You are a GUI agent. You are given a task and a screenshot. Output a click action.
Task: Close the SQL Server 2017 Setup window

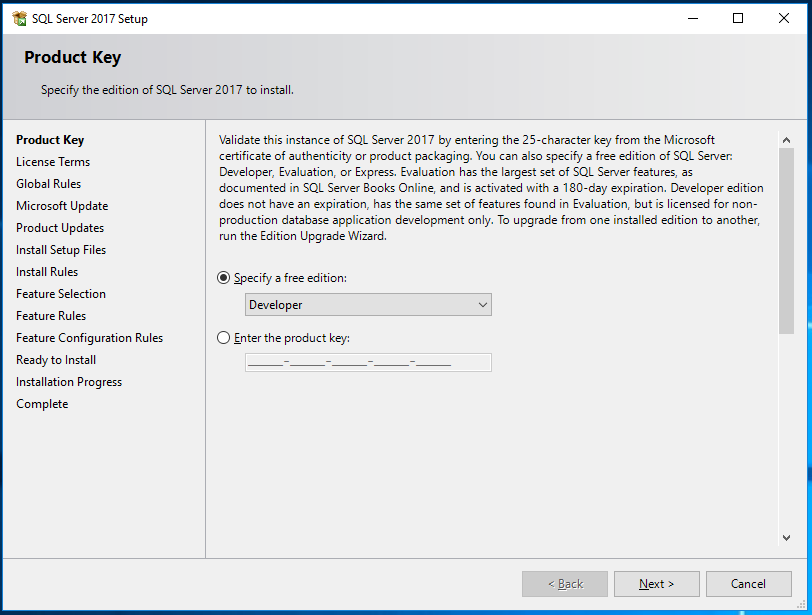(x=784, y=18)
